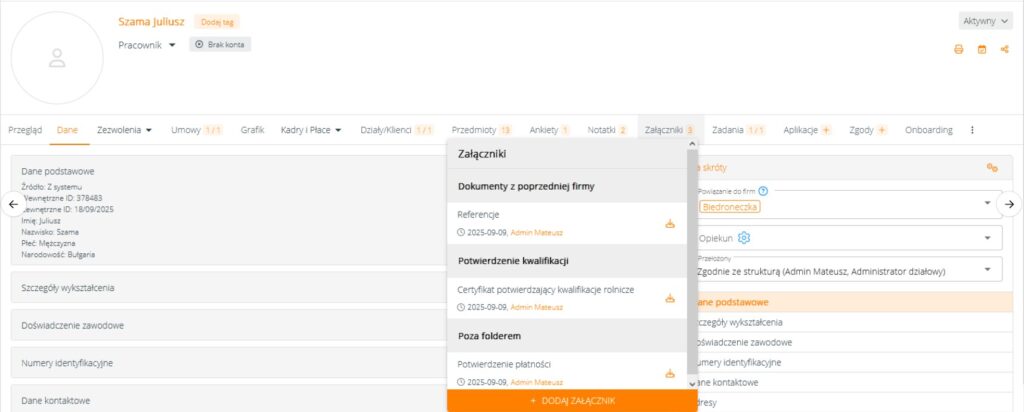
Task: Click the share icon in the top right
Action: pyautogui.click(x=1004, y=49)
